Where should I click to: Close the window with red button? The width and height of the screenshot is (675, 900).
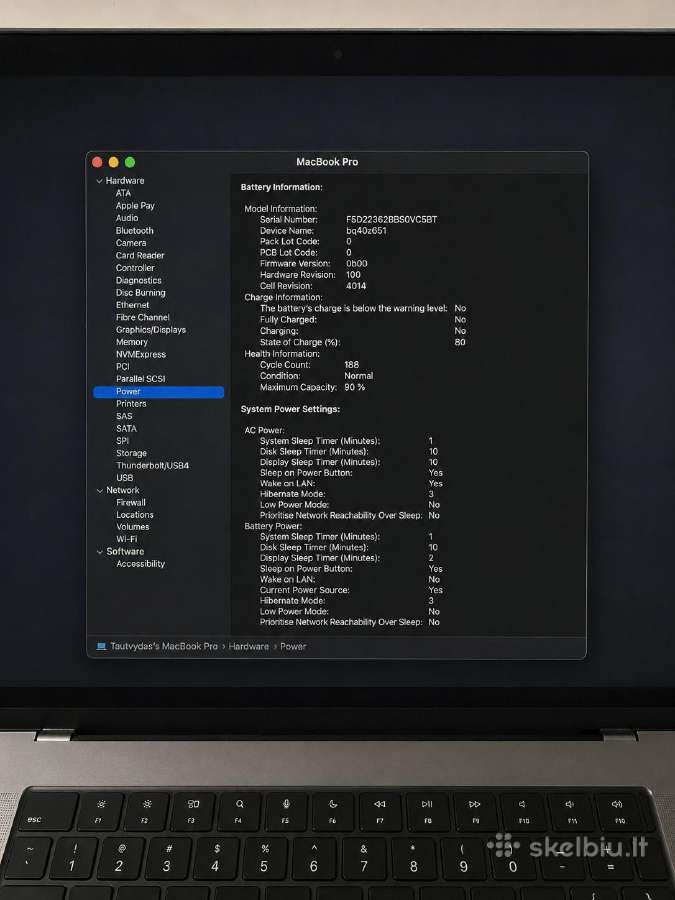coord(97,162)
